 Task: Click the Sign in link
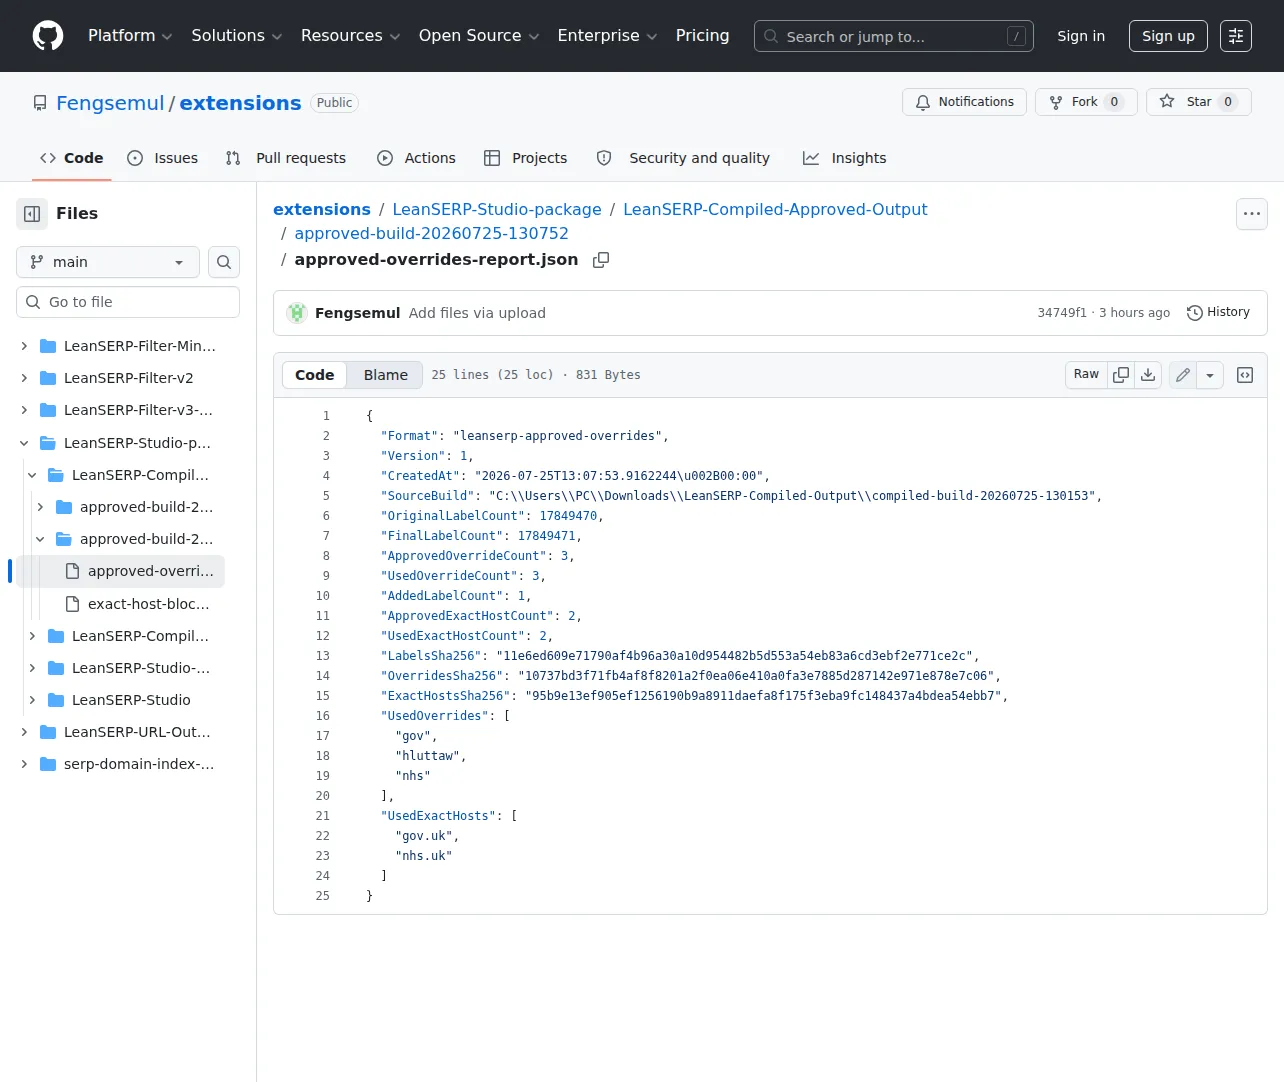click(1081, 36)
